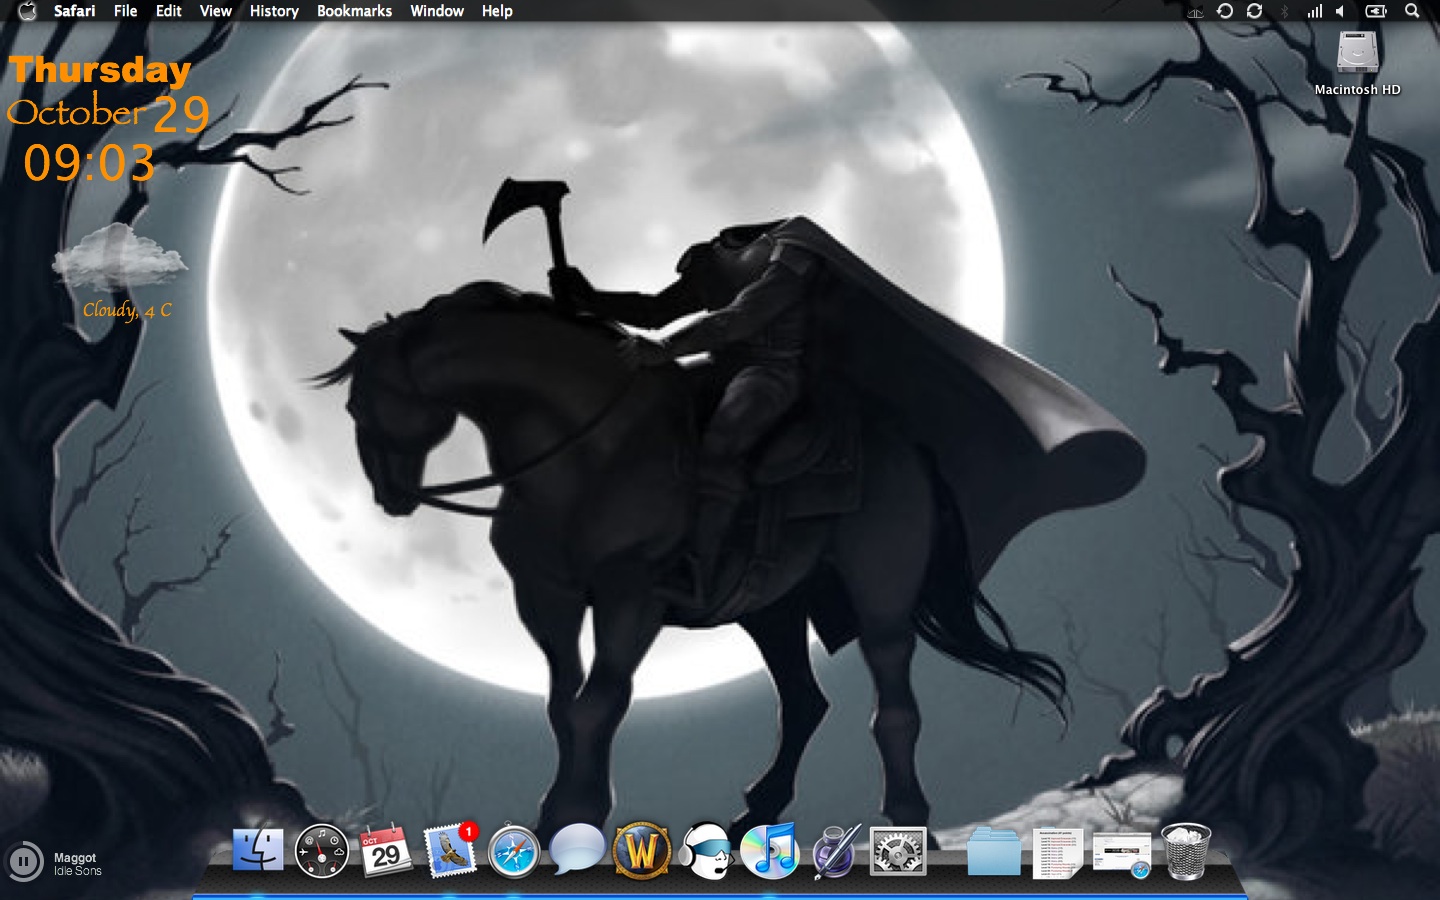Click the 'Idle Sons' artist text
The height and width of the screenshot is (900, 1440).
pos(78,871)
